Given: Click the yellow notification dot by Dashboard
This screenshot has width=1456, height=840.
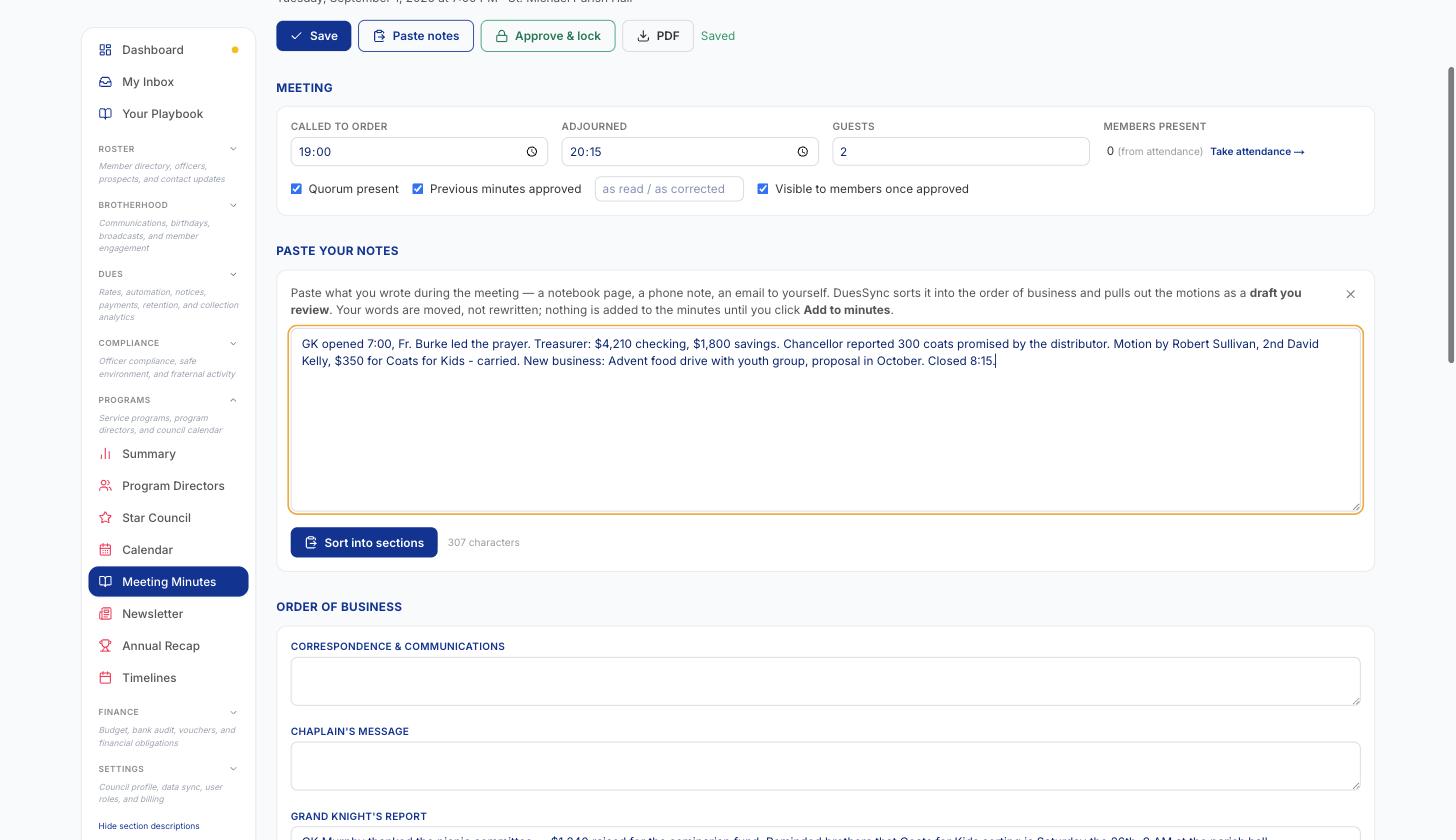Looking at the screenshot, I should 235,50.
